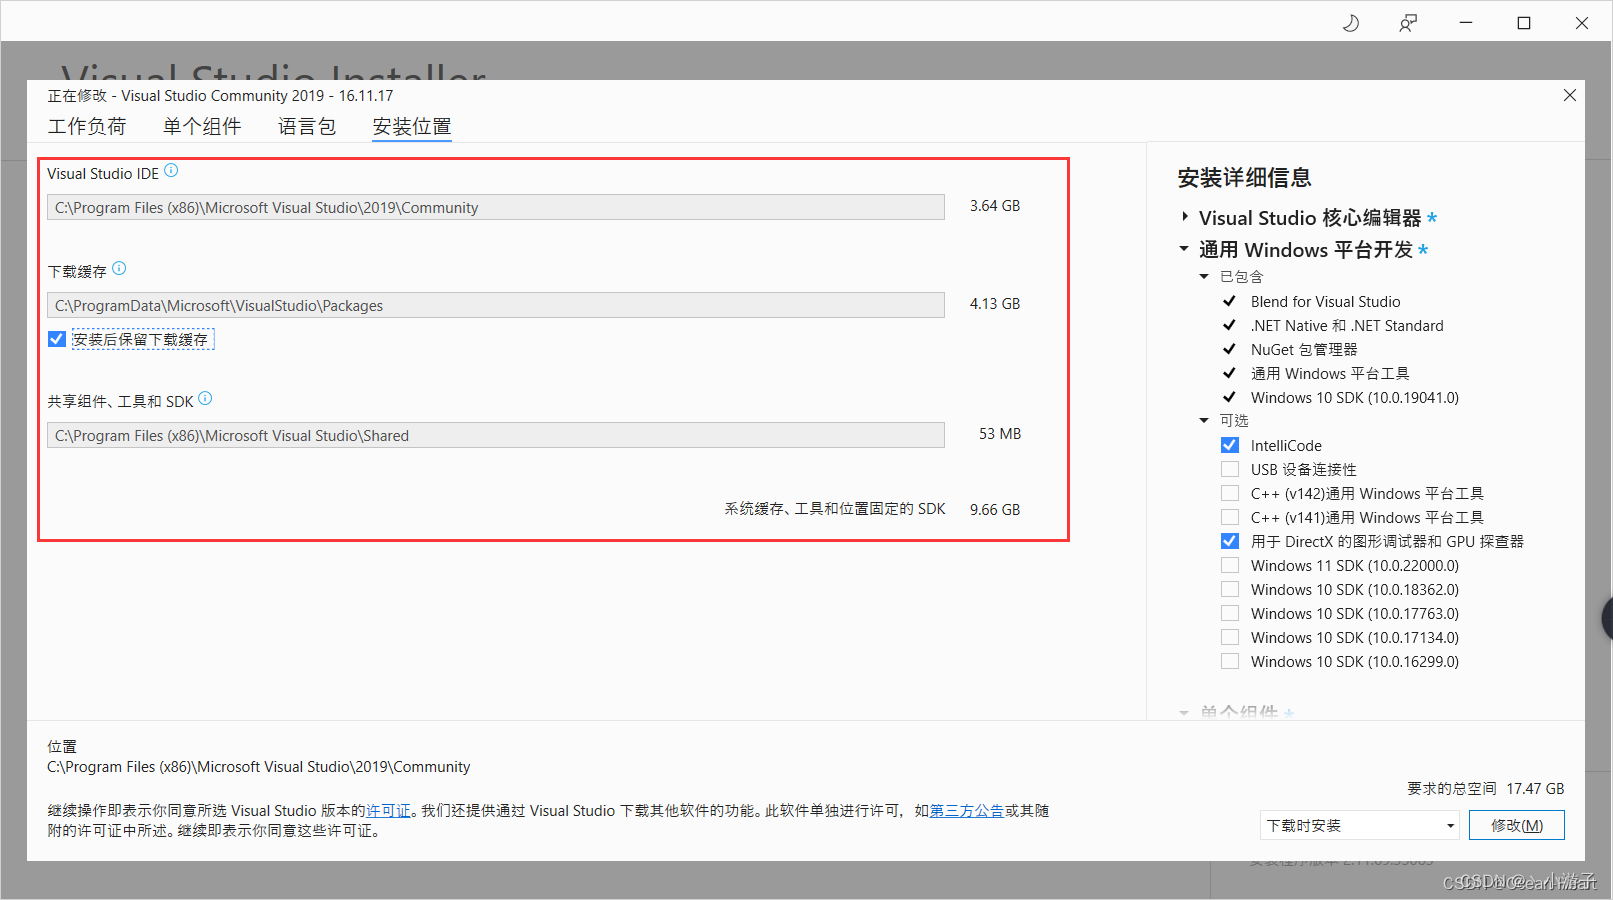Collapse the 已包含 component group
The width and height of the screenshot is (1613, 900).
pyautogui.click(x=1204, y=276)
